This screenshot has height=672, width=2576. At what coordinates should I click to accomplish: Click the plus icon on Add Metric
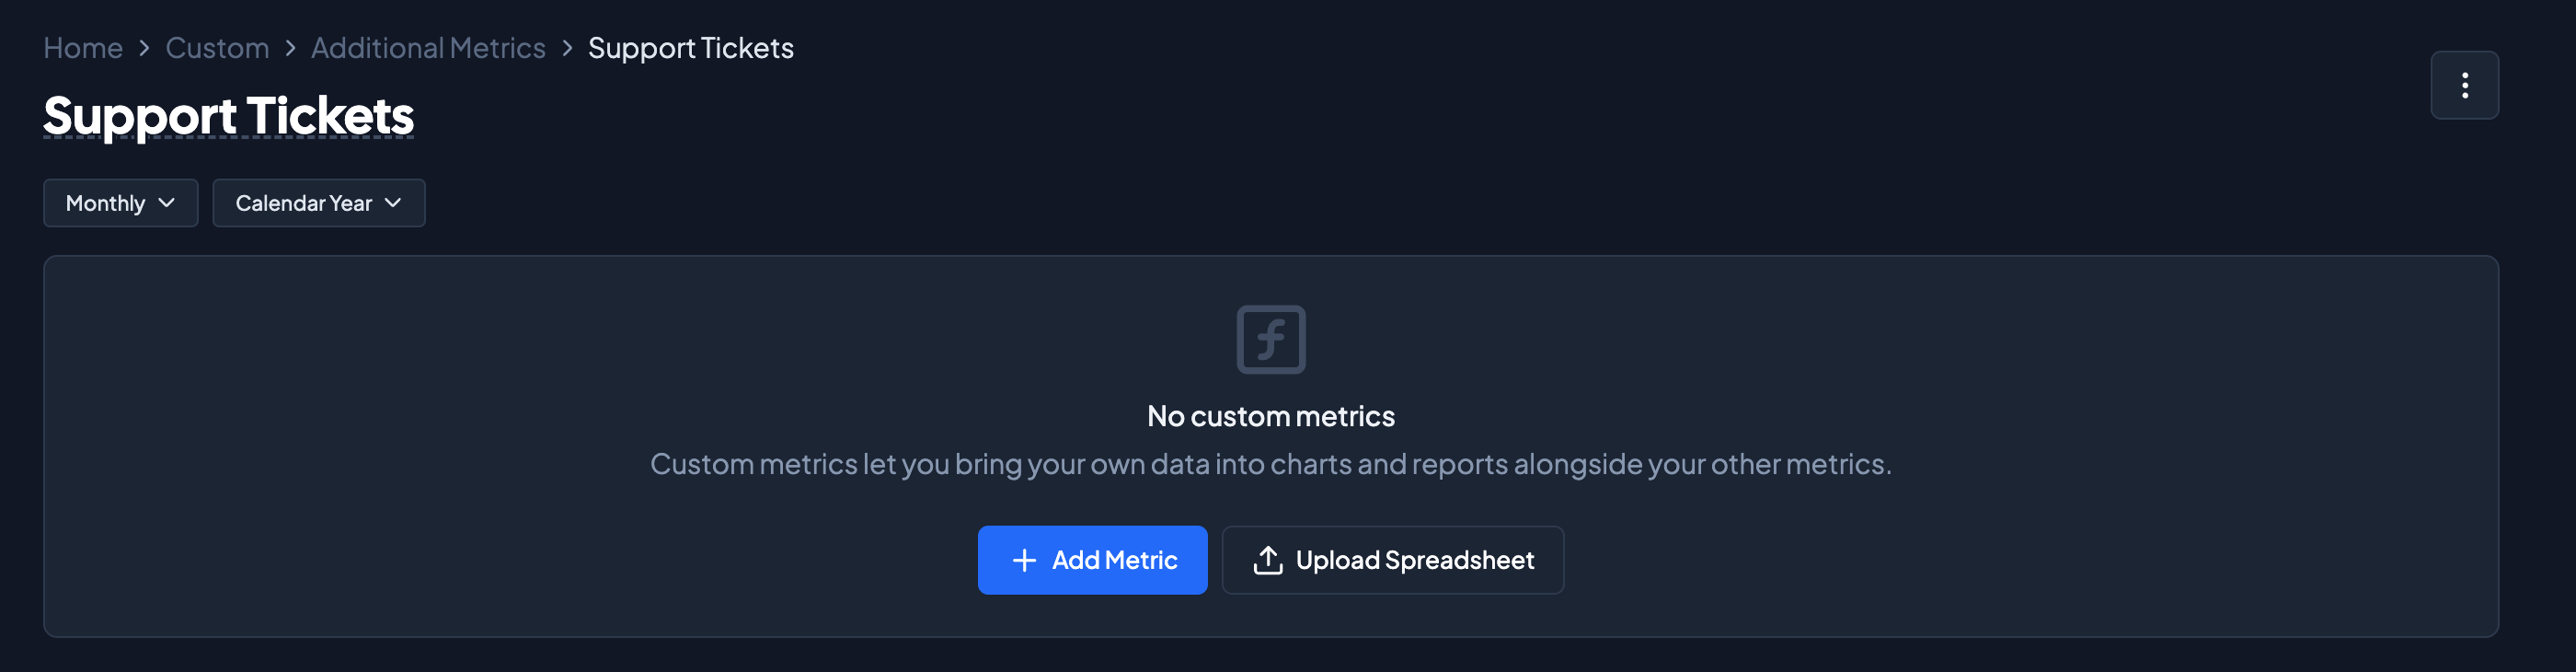[x=1024, y=560]
